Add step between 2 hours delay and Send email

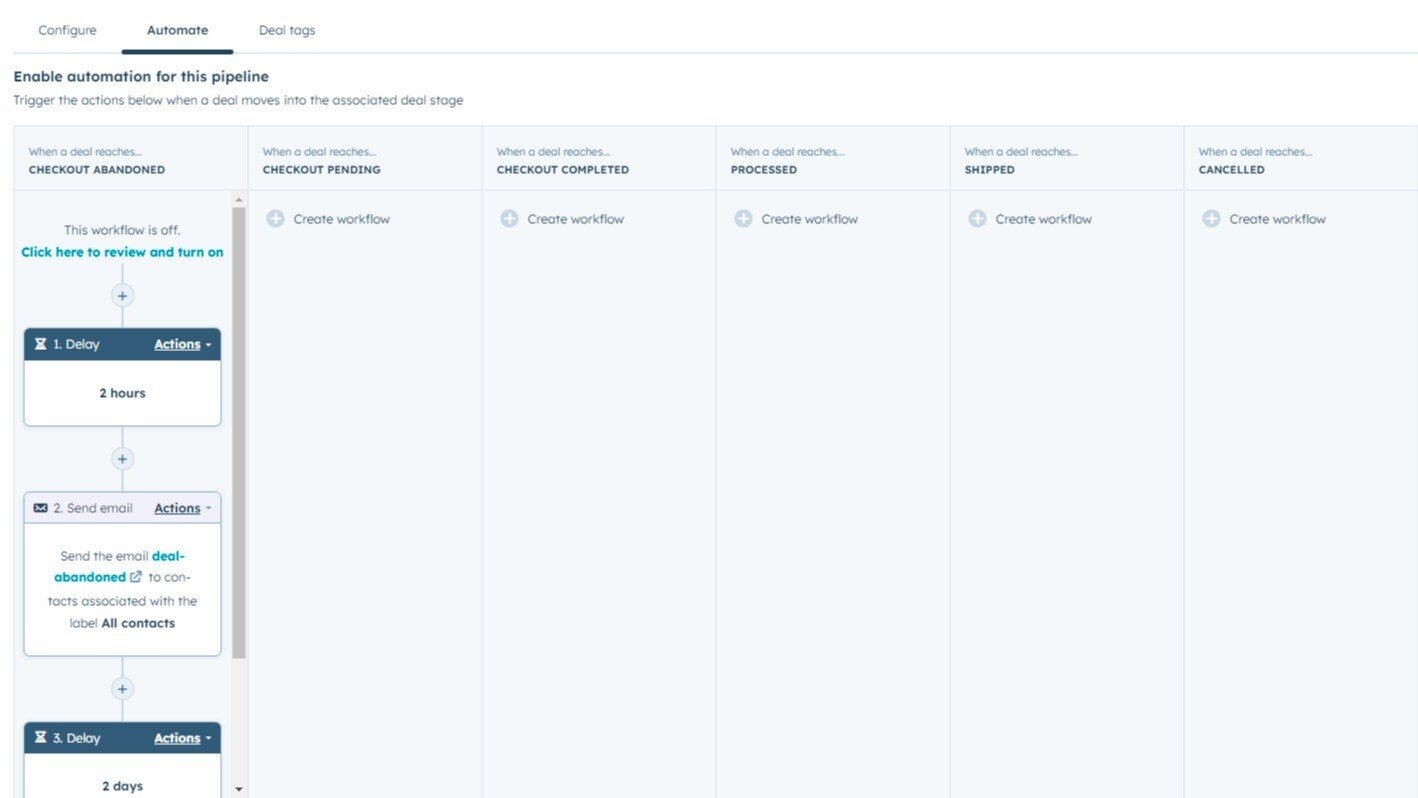[x=122, y=459]
